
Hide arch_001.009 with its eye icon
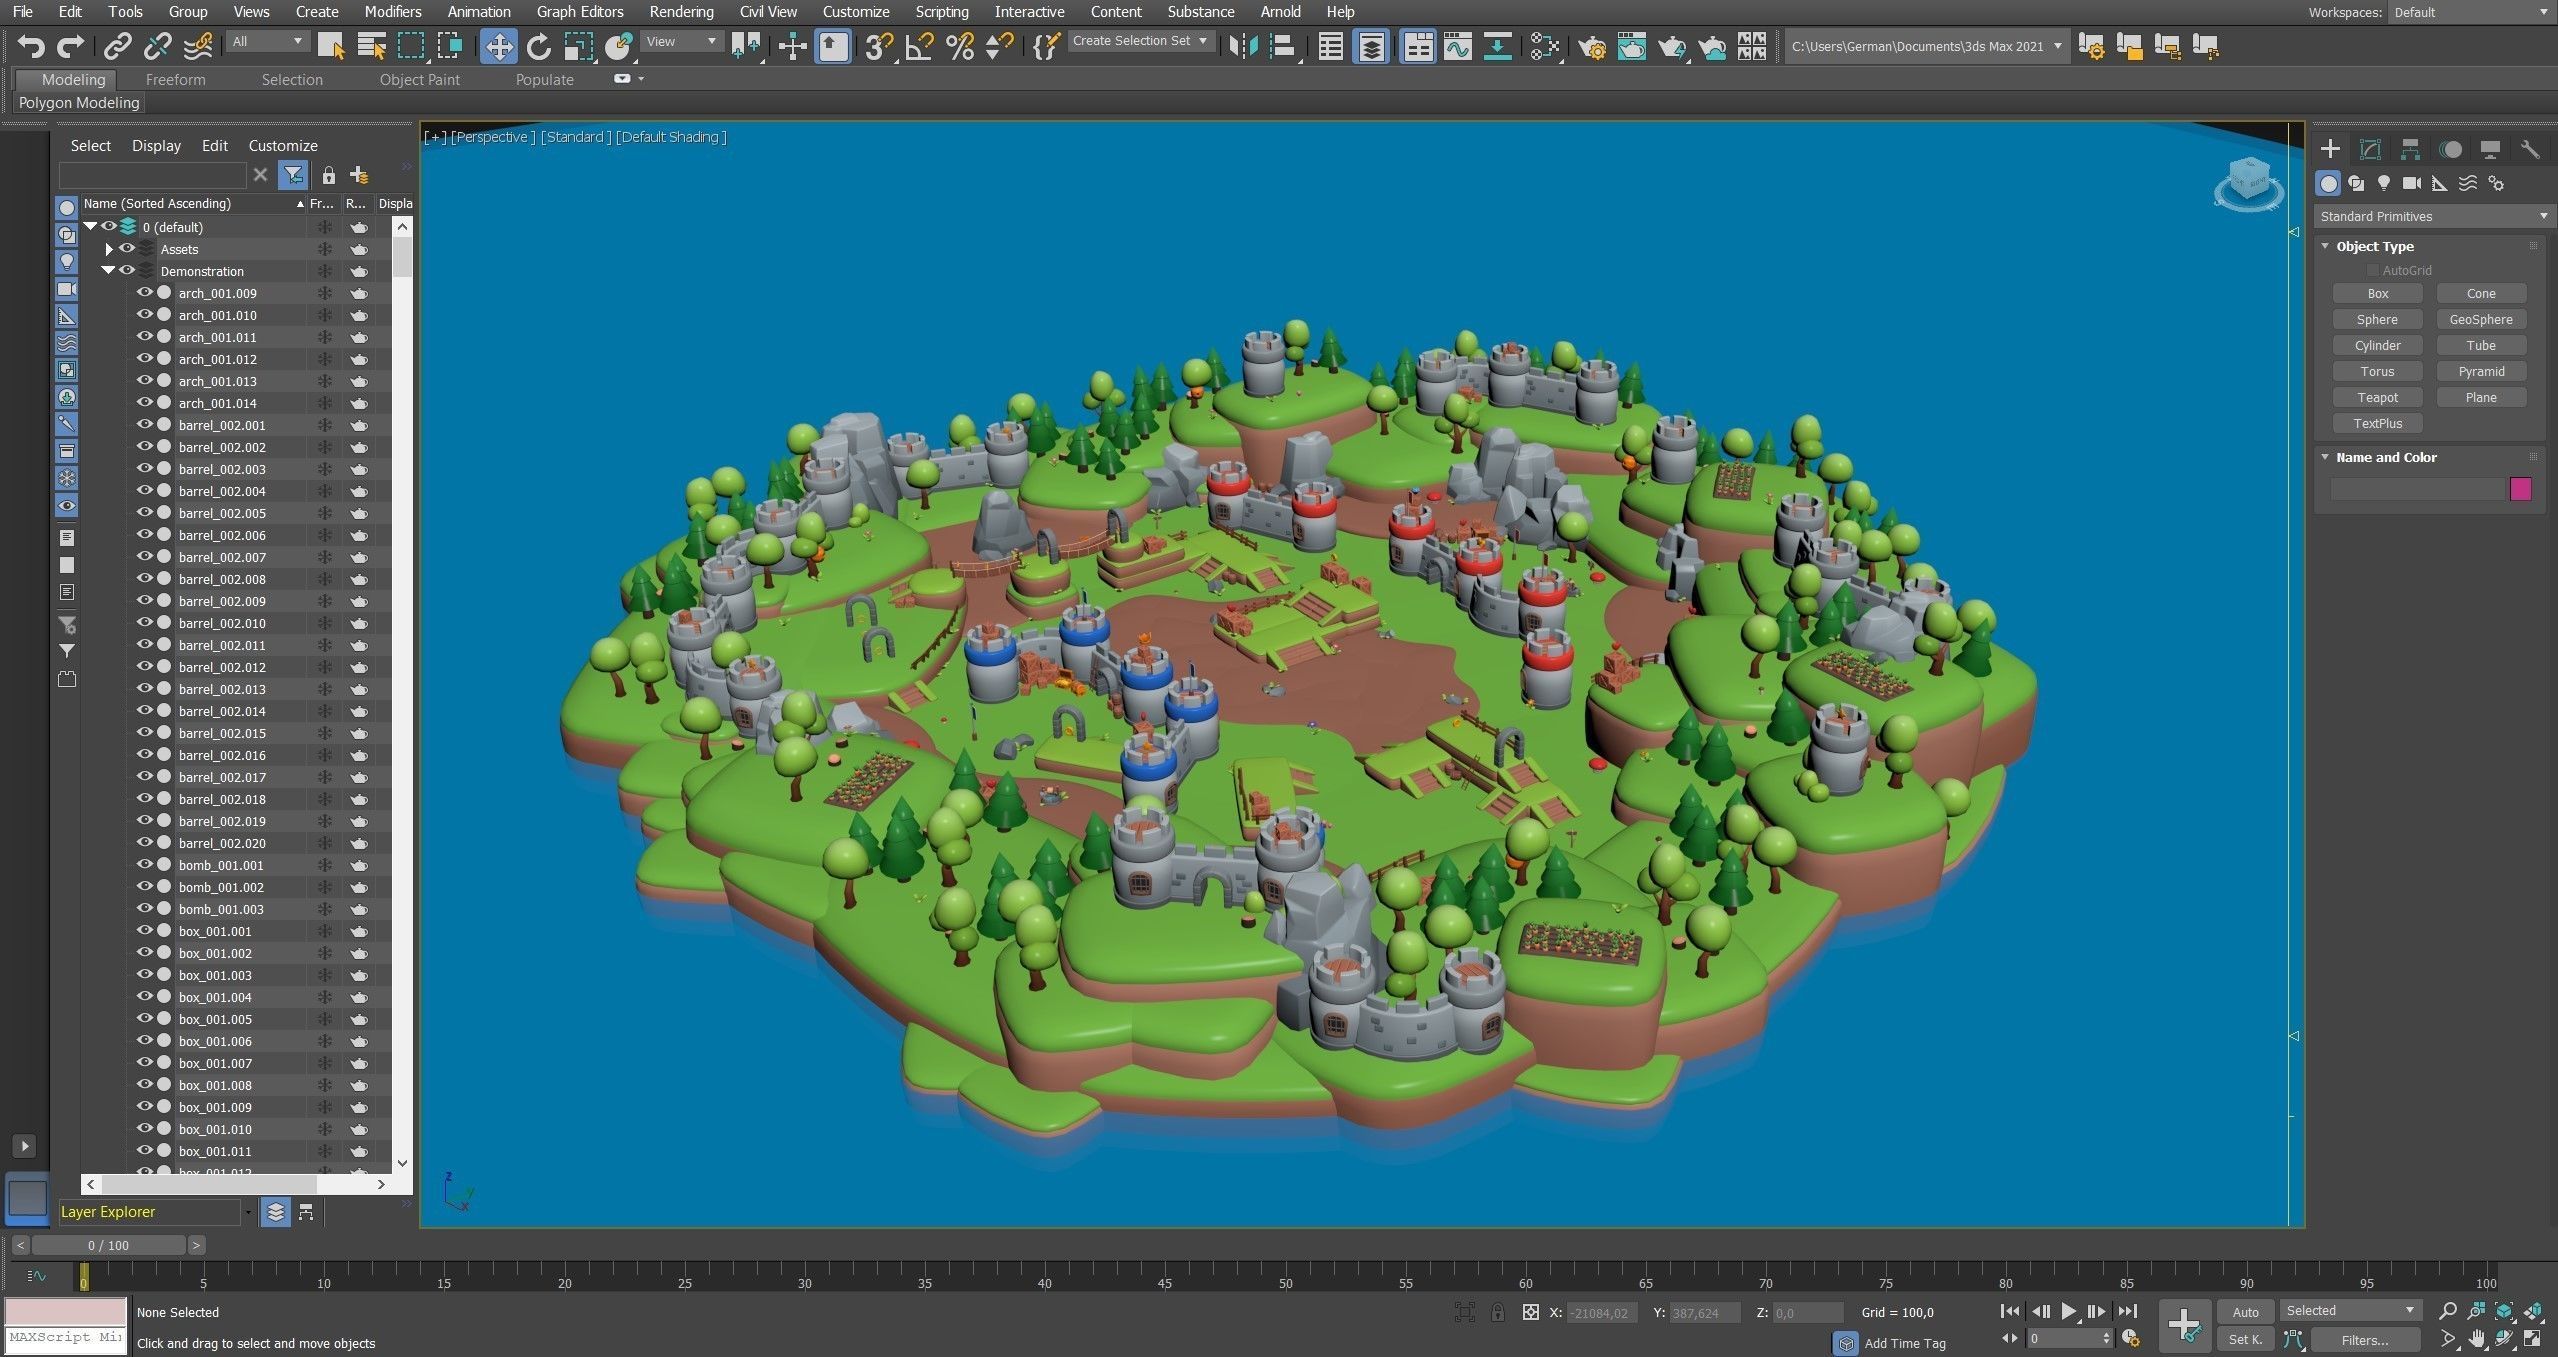pos(145,293)
